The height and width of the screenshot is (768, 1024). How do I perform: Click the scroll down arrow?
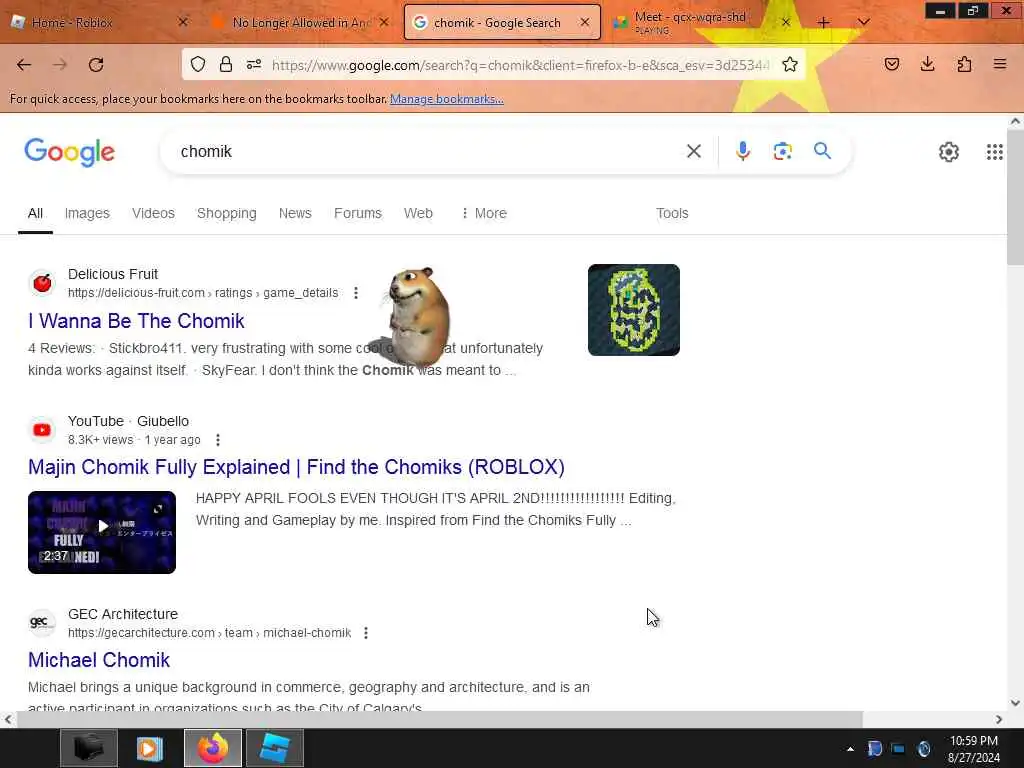click(x=1015, y=703)
